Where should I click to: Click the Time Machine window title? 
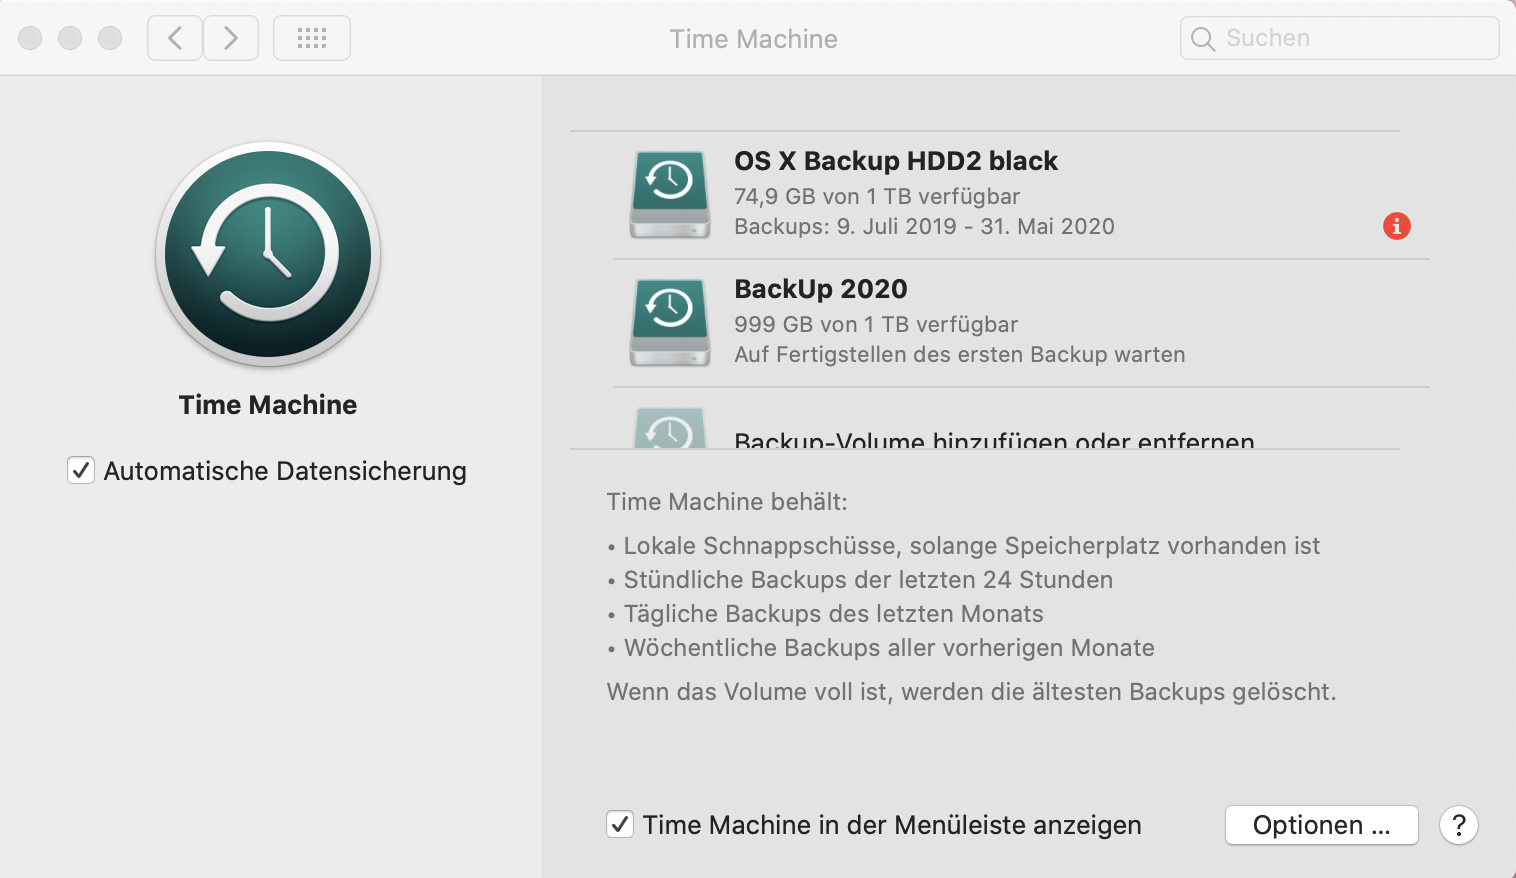pyautogui.click(x=753, y=39)
